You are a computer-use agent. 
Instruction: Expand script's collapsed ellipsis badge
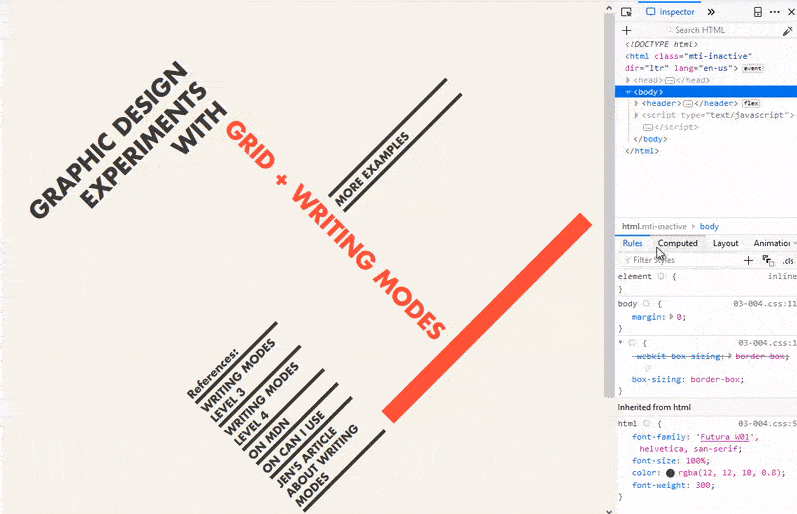(648, 127)
